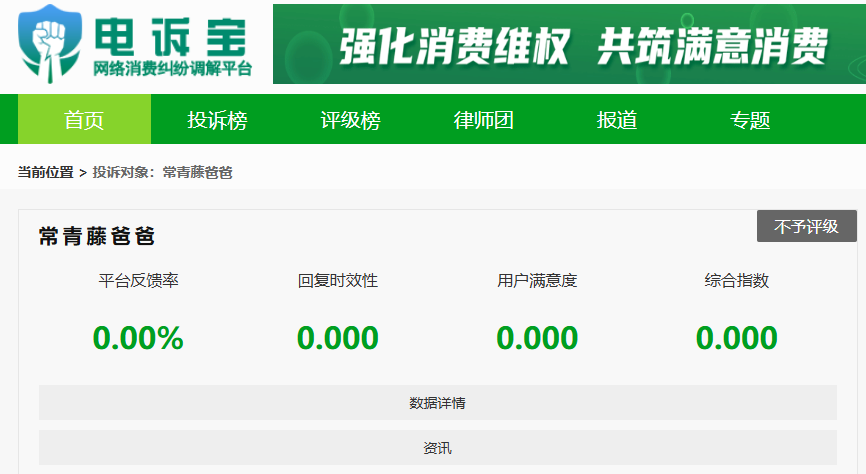Click the 综合指数 label
This screenshot has height=474, width=866.
736,281
